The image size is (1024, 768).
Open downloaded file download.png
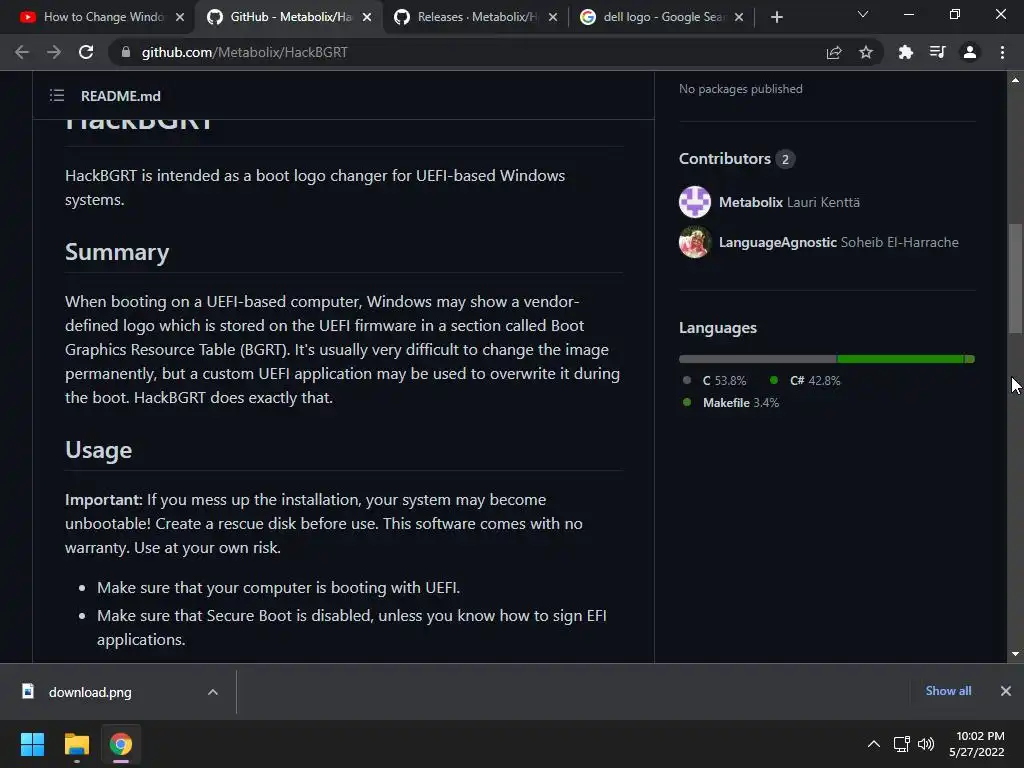(x=89, y=692)
